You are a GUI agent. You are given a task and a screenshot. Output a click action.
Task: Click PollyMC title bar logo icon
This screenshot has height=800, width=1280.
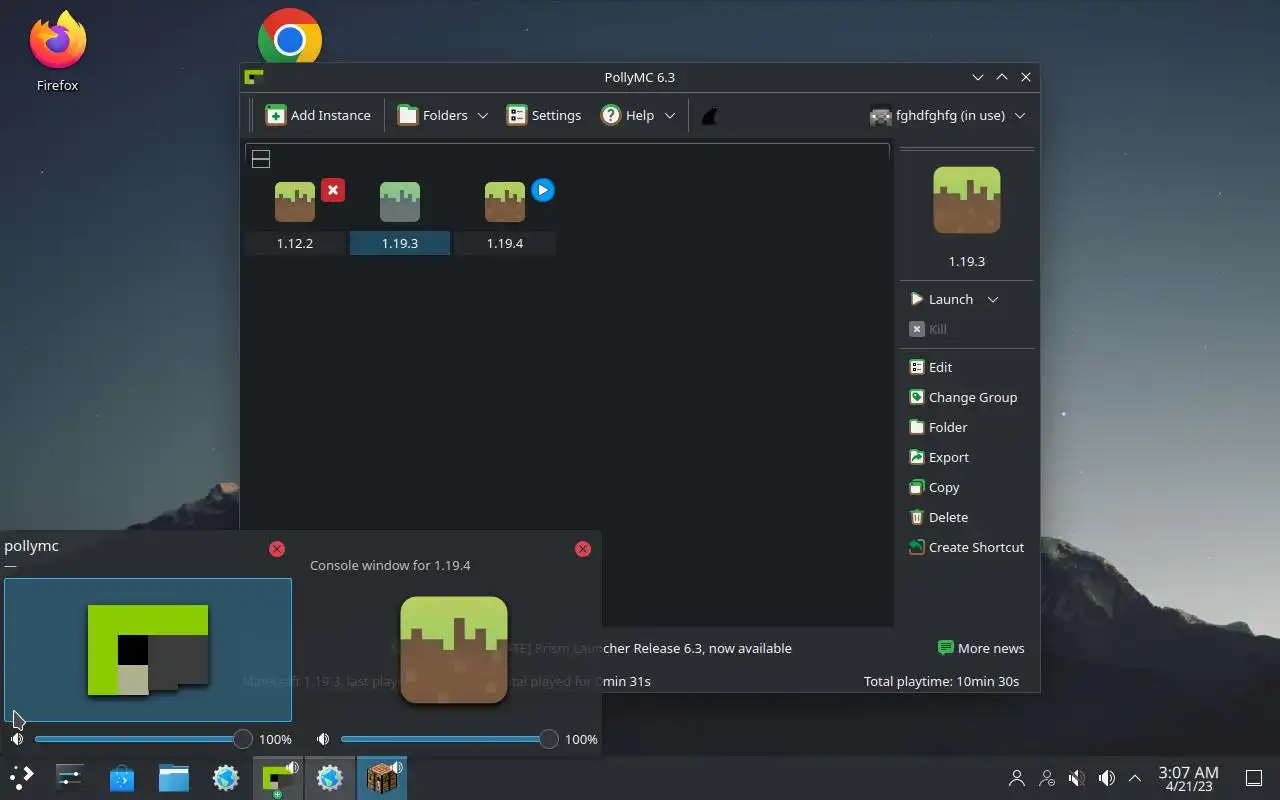coord(254,77)
